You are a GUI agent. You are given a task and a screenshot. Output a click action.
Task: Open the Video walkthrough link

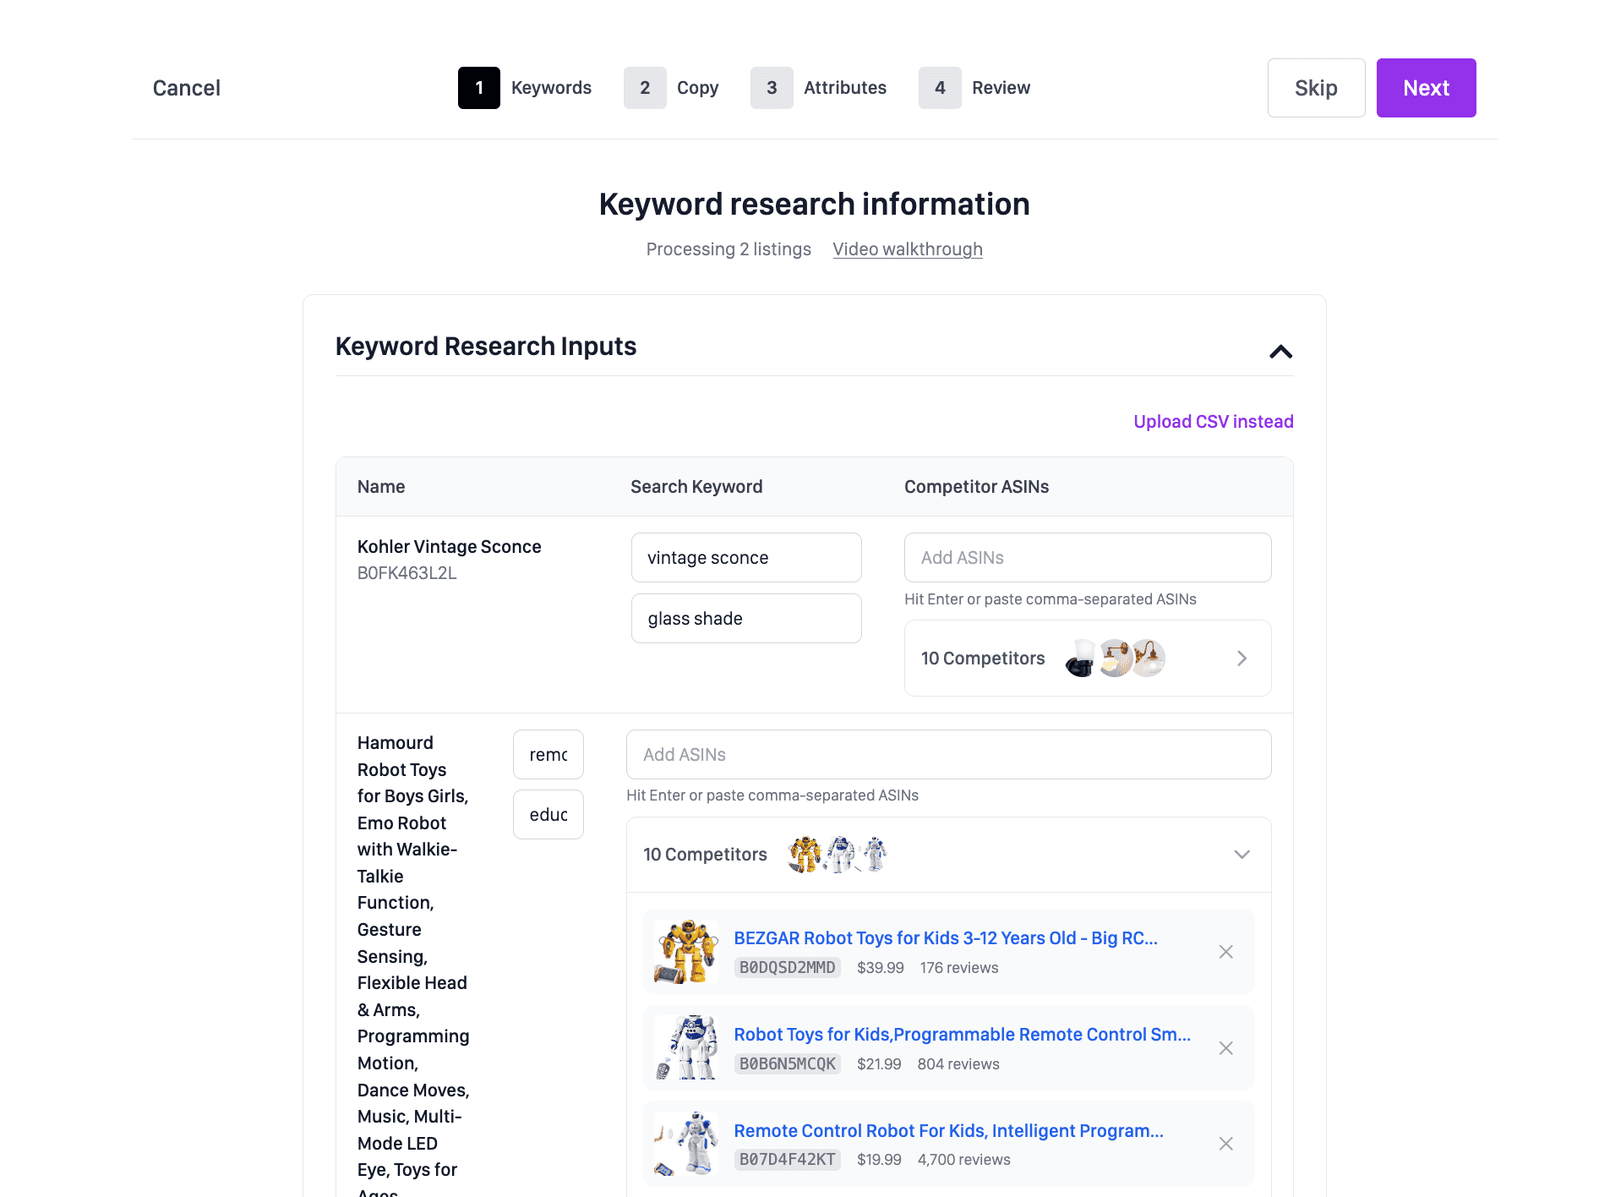[x=907, y=249]
